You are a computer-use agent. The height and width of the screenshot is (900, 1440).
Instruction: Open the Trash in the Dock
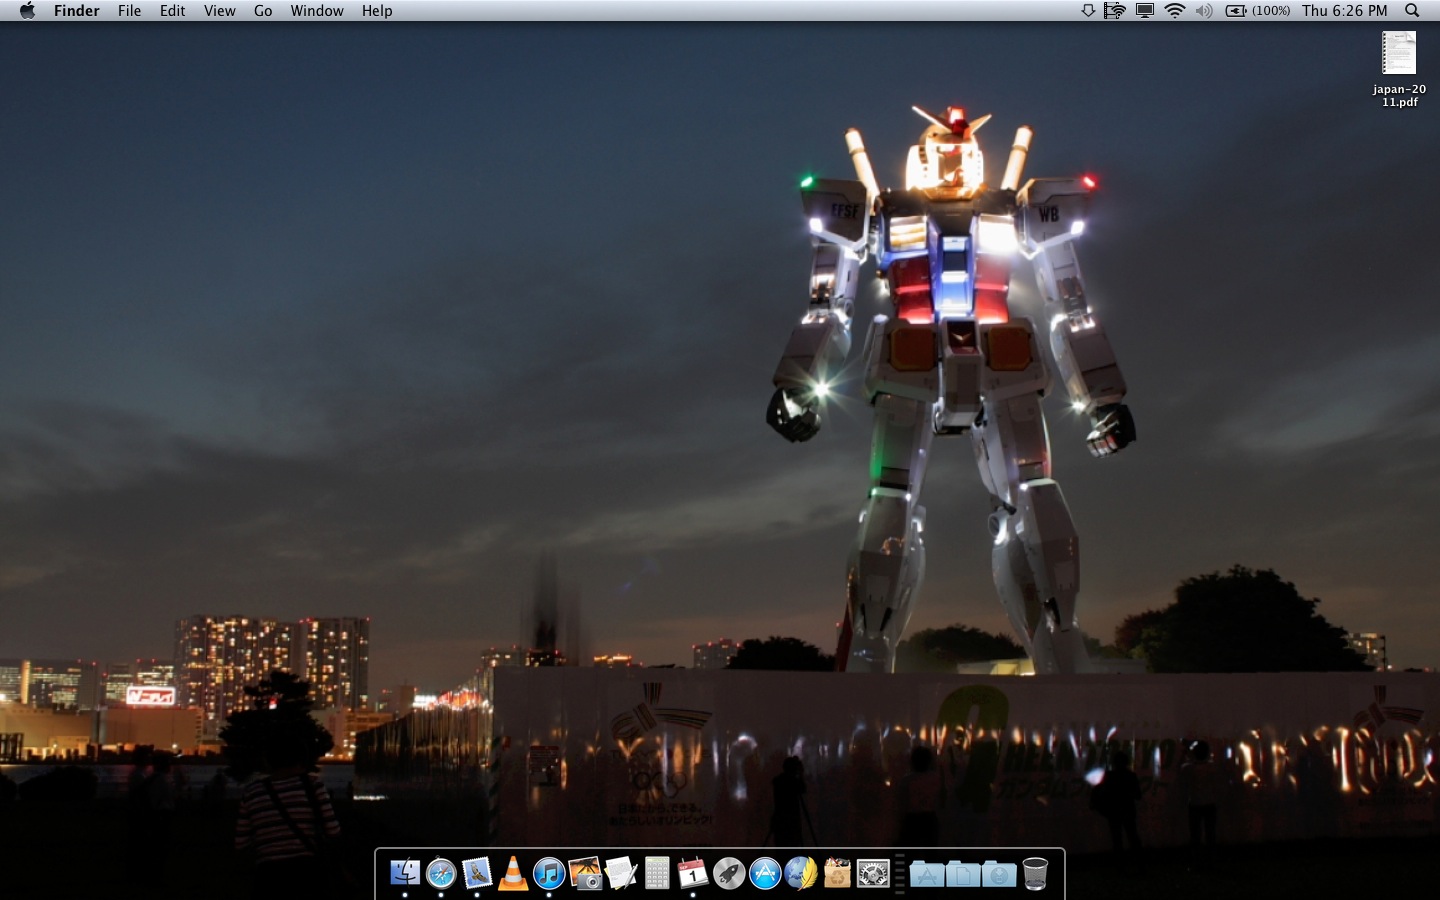(1035, 873)
